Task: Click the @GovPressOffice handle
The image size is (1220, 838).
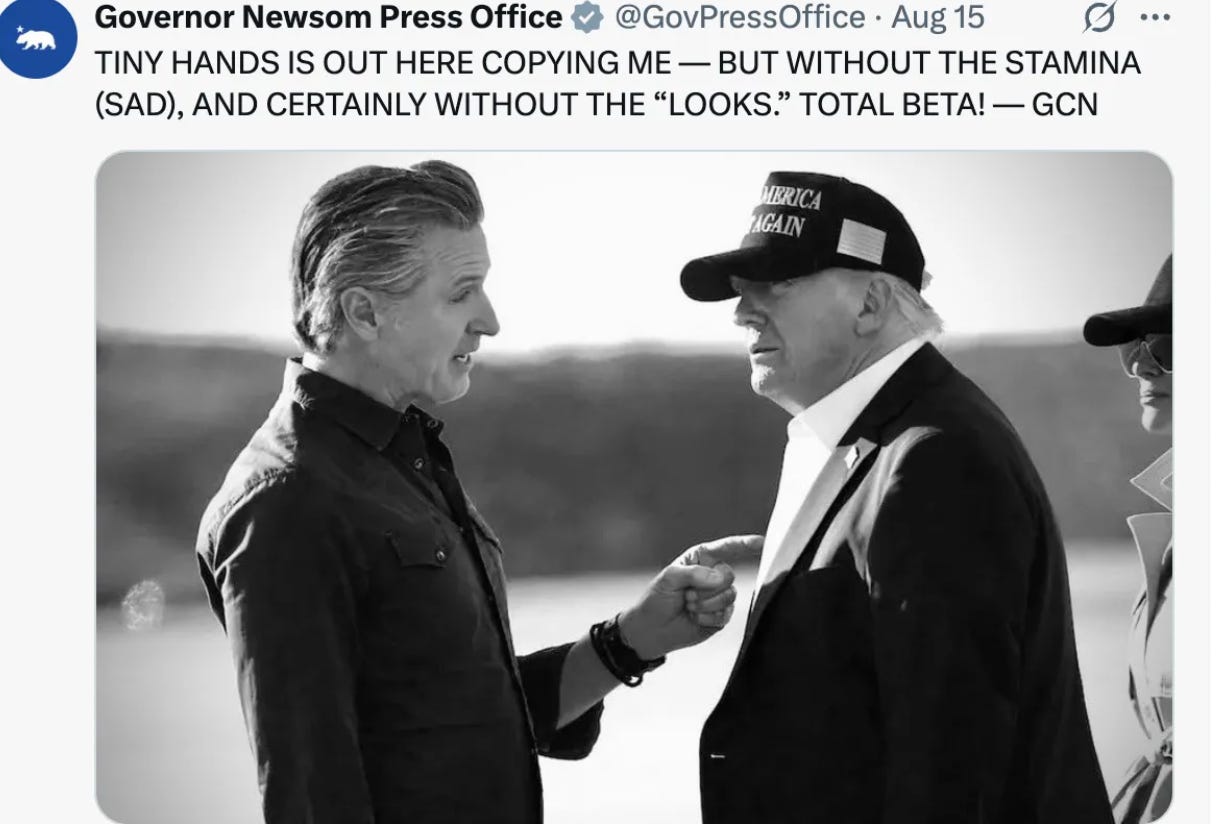Action: coord(738,17)
